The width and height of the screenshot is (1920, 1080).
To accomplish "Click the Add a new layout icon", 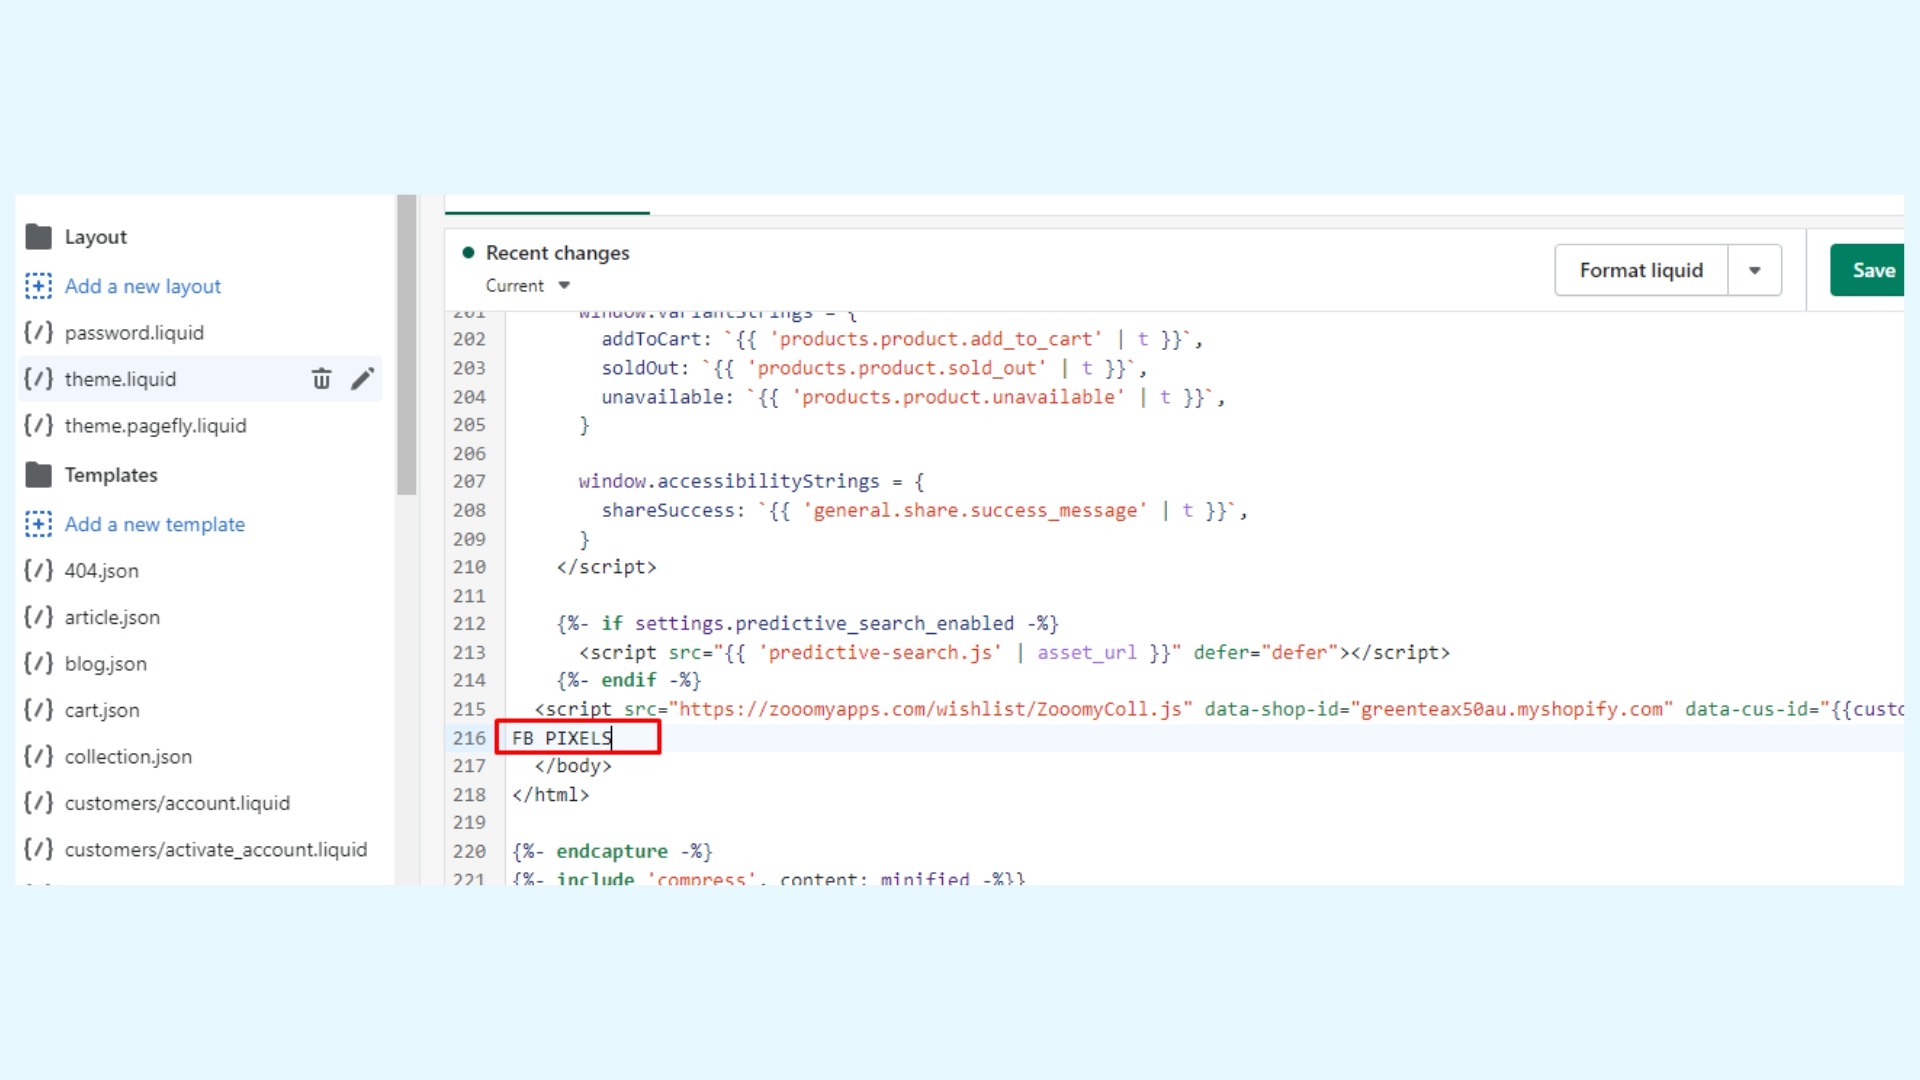I will (38, 285).
